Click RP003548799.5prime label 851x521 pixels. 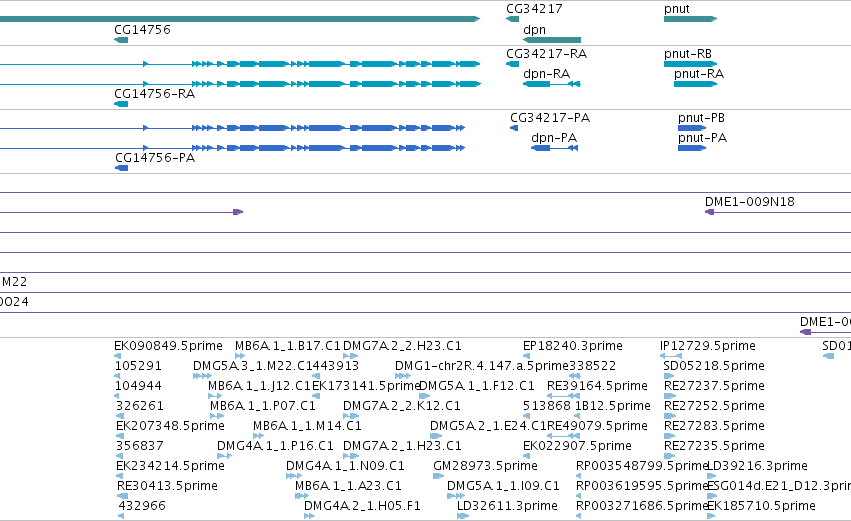[642, 466]
